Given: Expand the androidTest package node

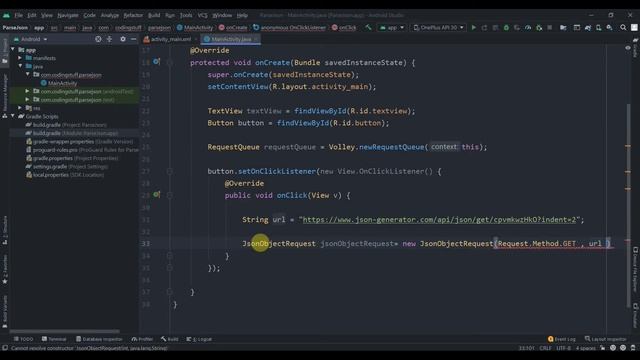Looking at the screenshot, I should pos(27,91).
